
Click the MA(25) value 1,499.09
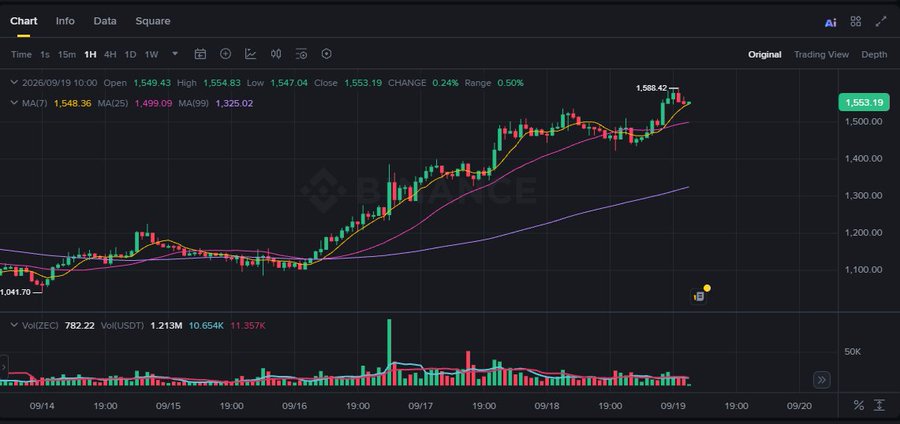(153, 103)
